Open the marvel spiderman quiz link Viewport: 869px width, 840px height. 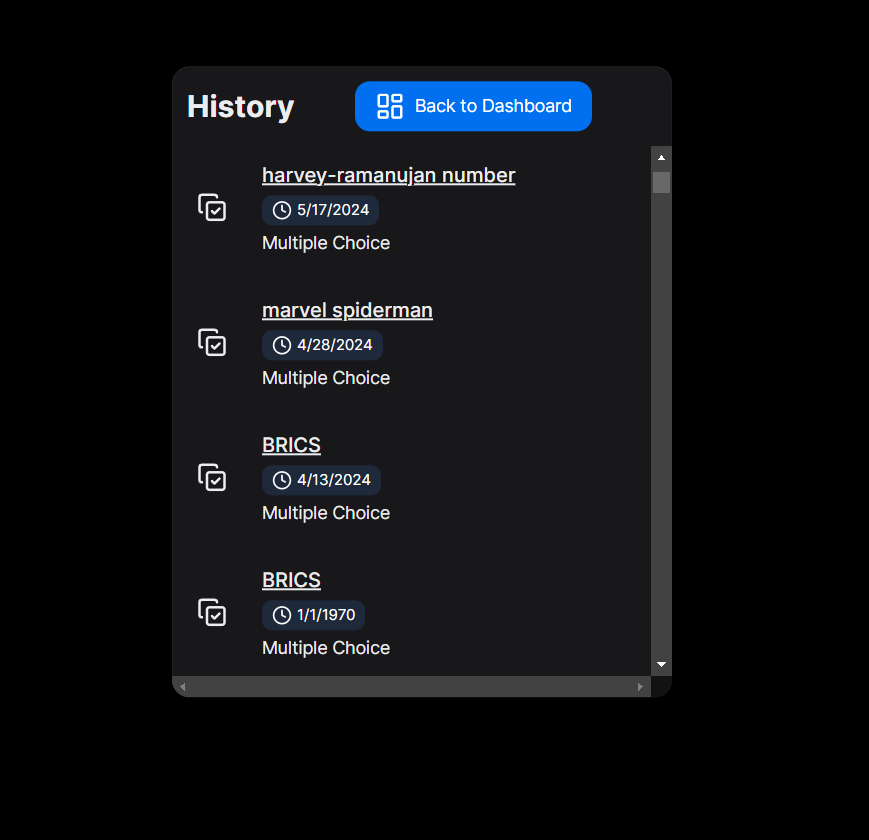[x=347, y=310]
